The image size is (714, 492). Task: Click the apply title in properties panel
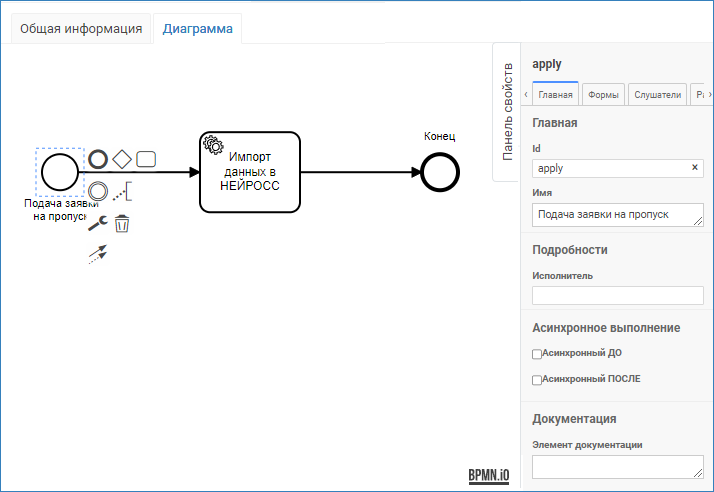pos(547,64)
